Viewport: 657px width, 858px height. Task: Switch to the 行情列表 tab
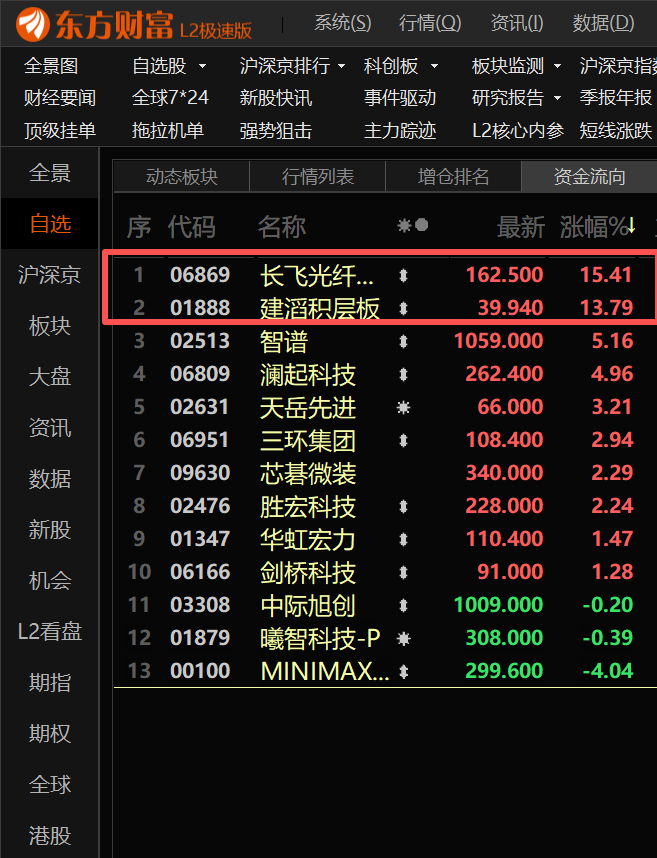tap(318, 176)
